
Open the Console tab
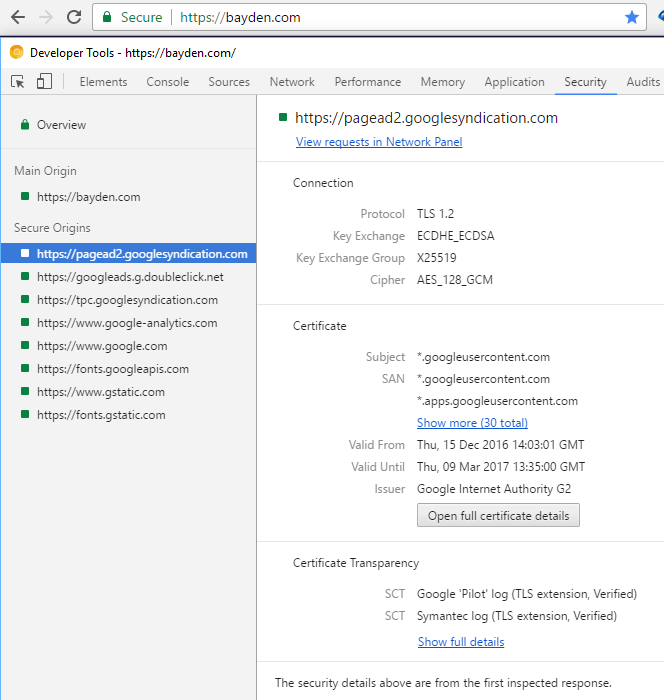167,82
